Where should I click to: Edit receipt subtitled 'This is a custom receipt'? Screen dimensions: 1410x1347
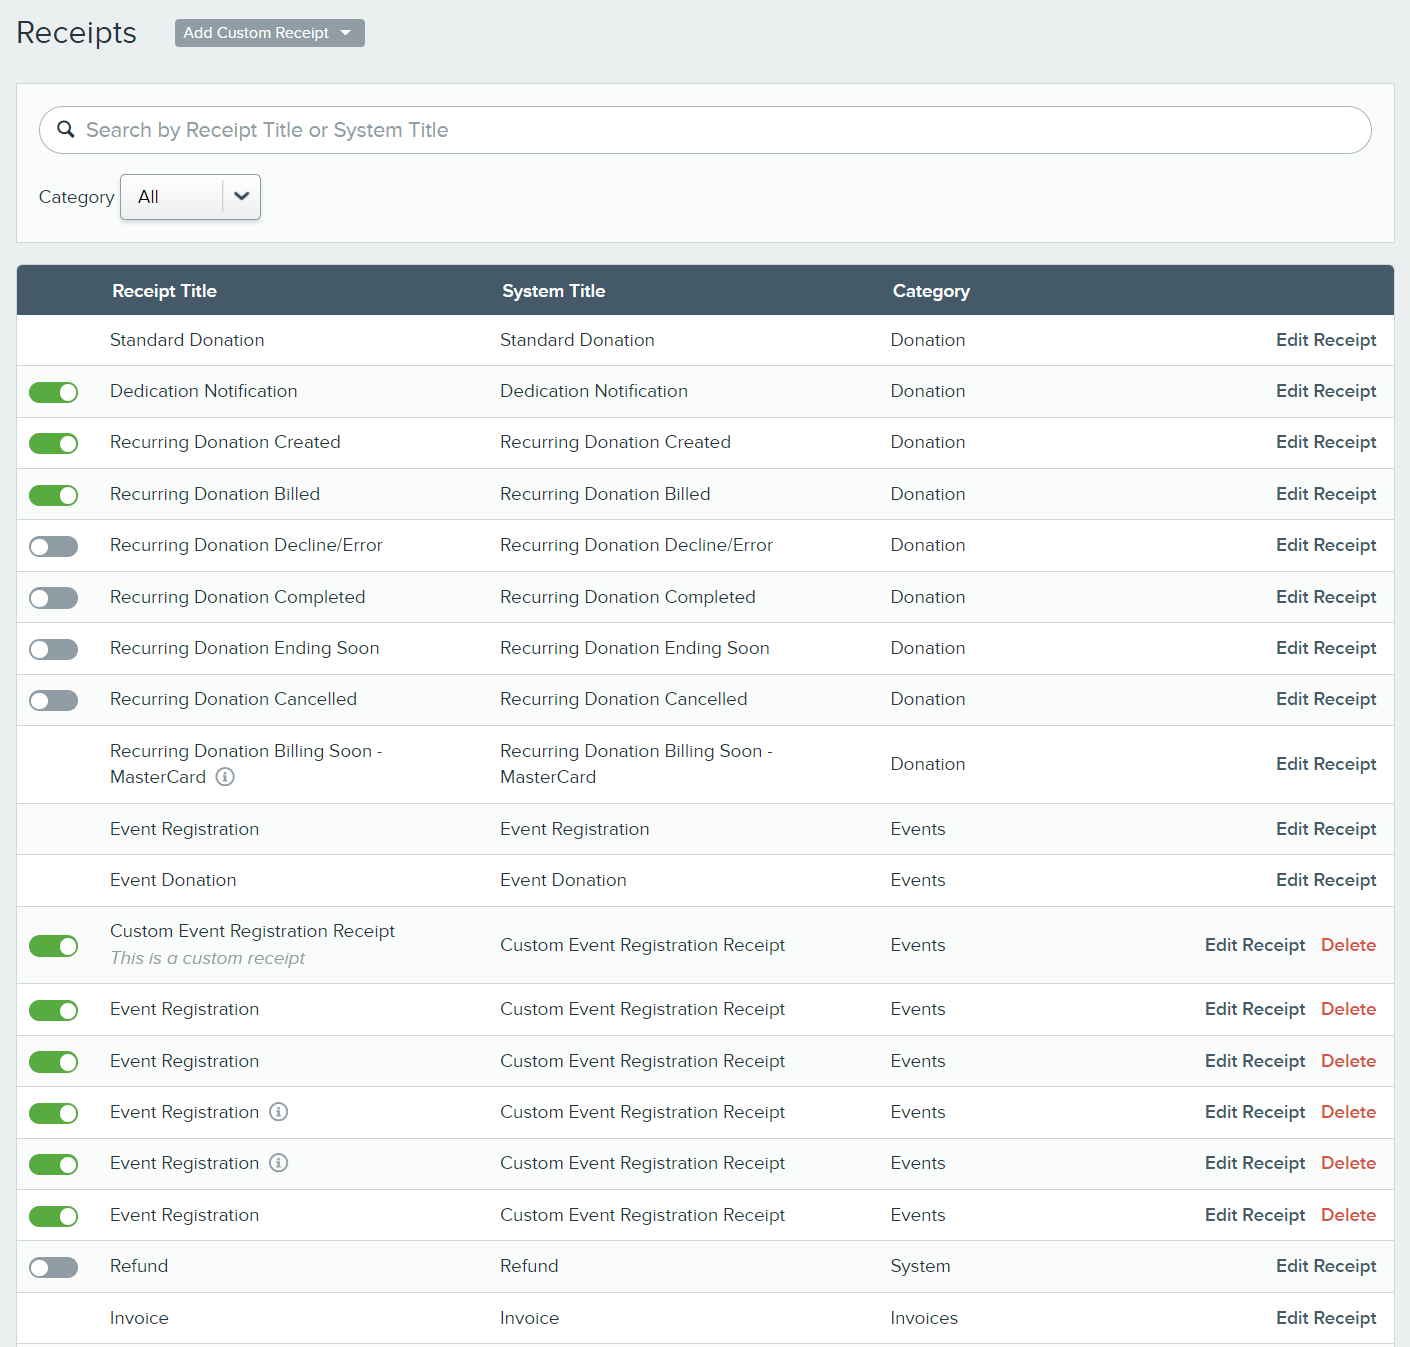coord(1255,945)
